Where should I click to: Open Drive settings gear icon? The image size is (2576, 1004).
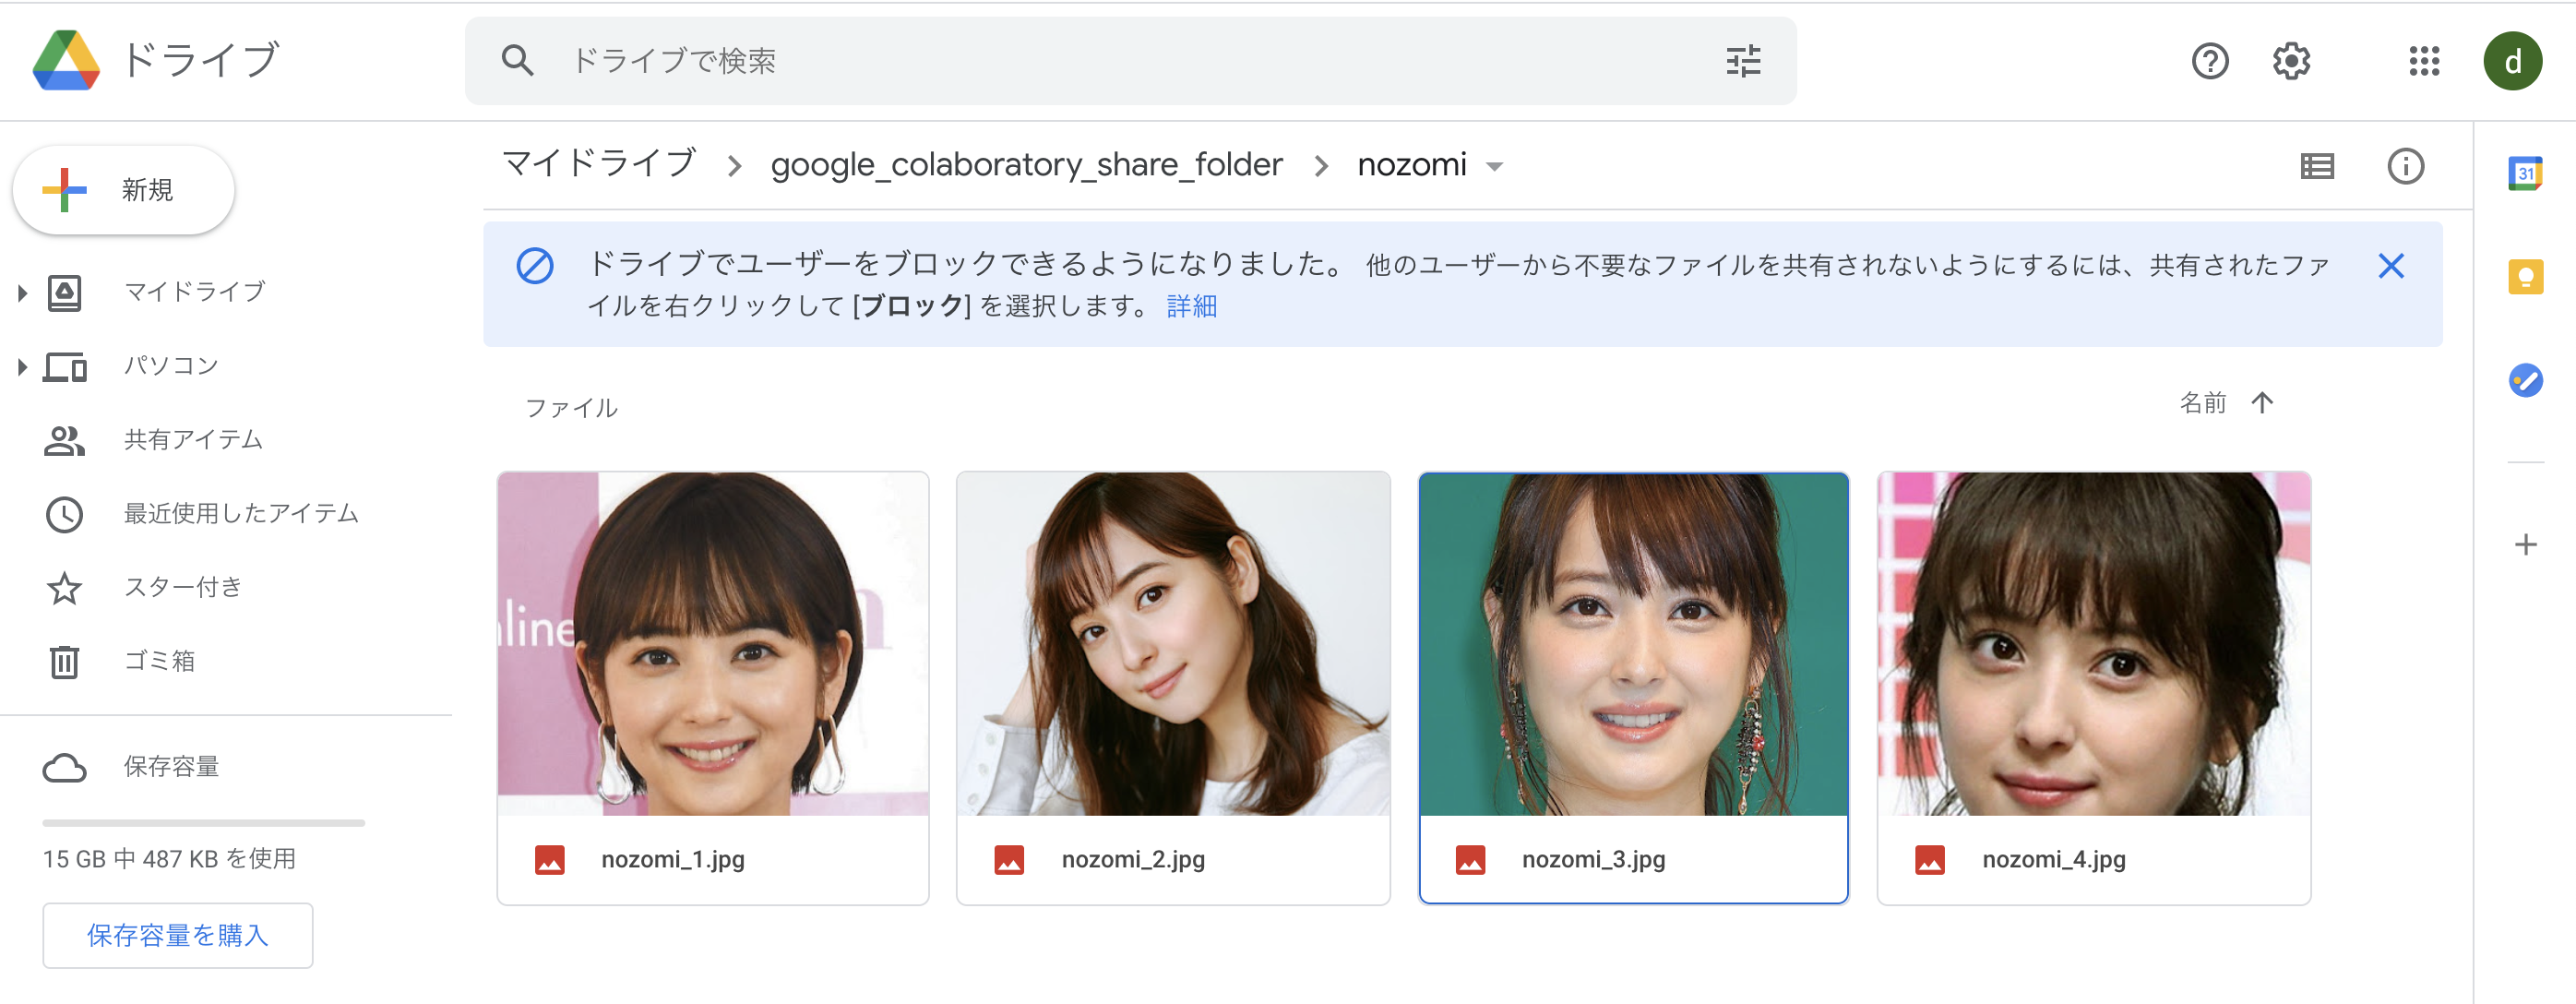coord(2291,61)
